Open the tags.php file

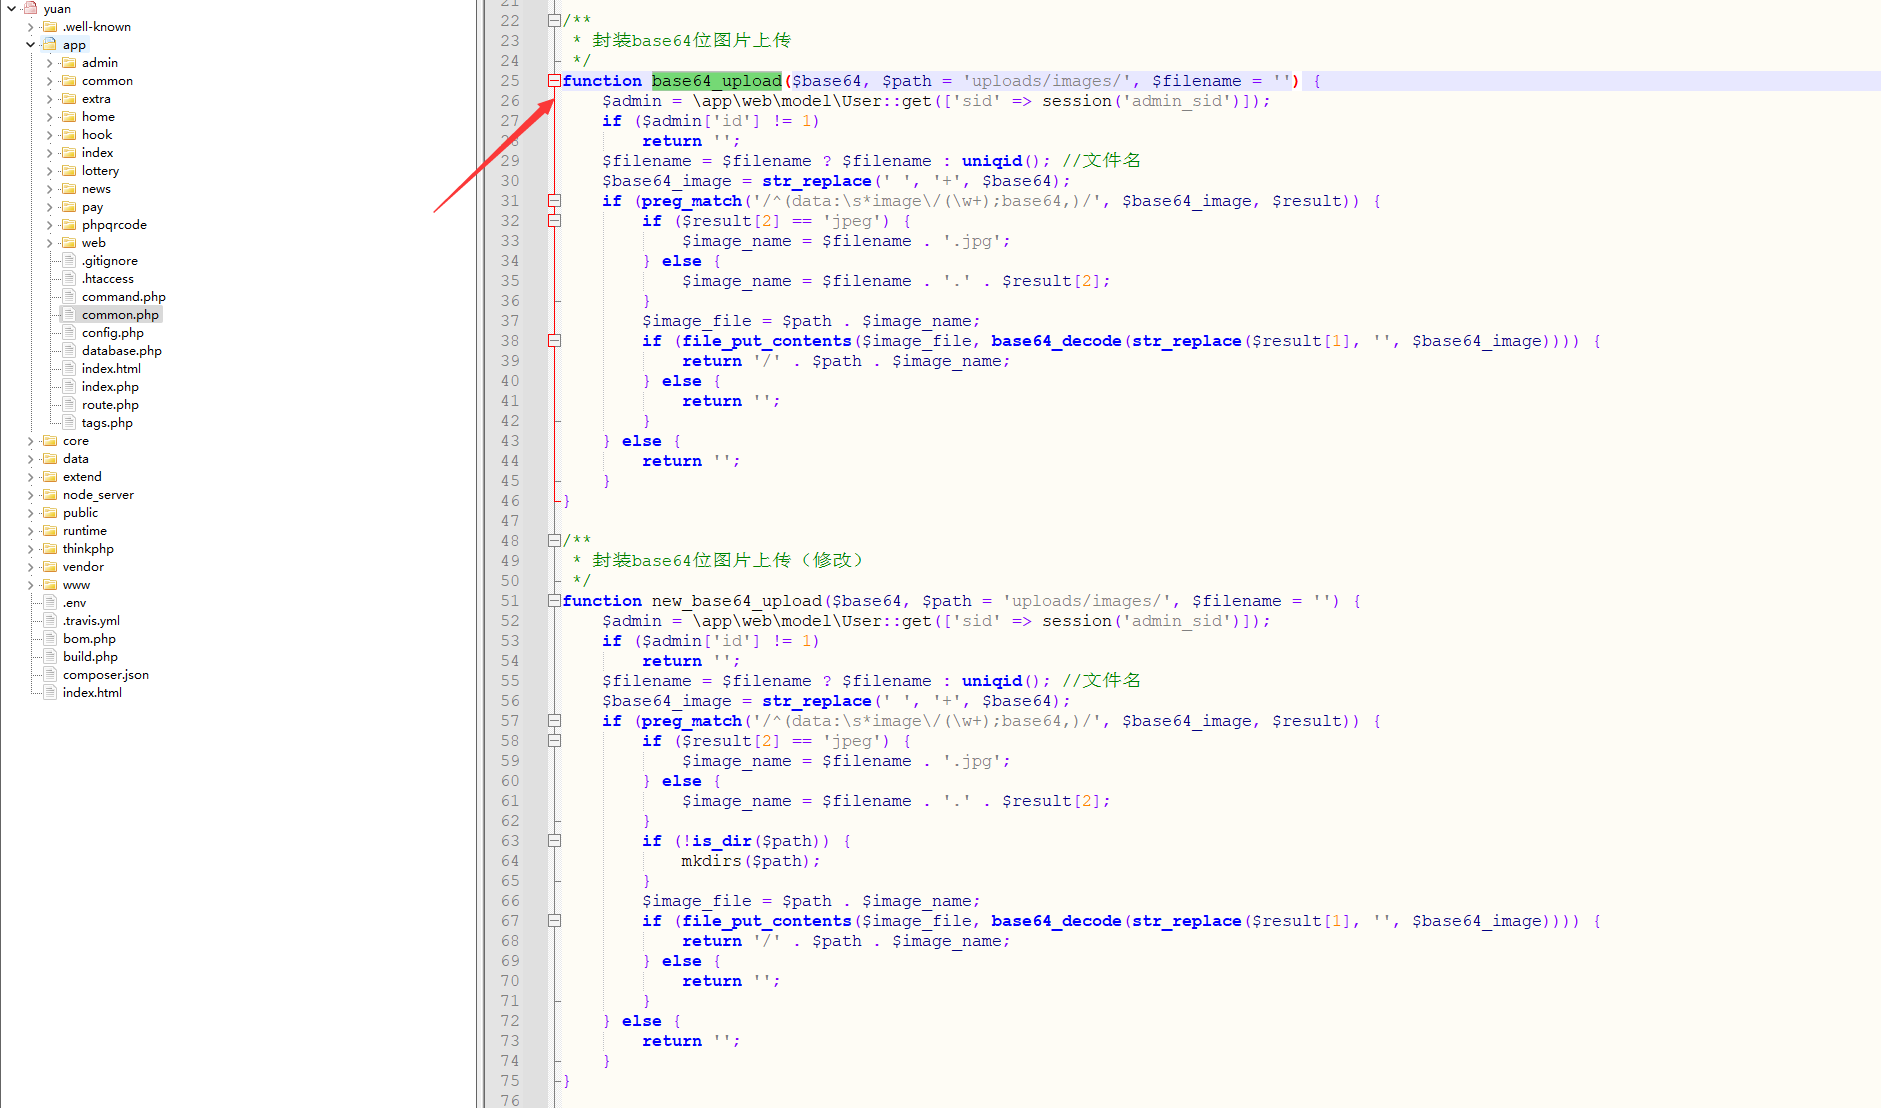[107, 423]
